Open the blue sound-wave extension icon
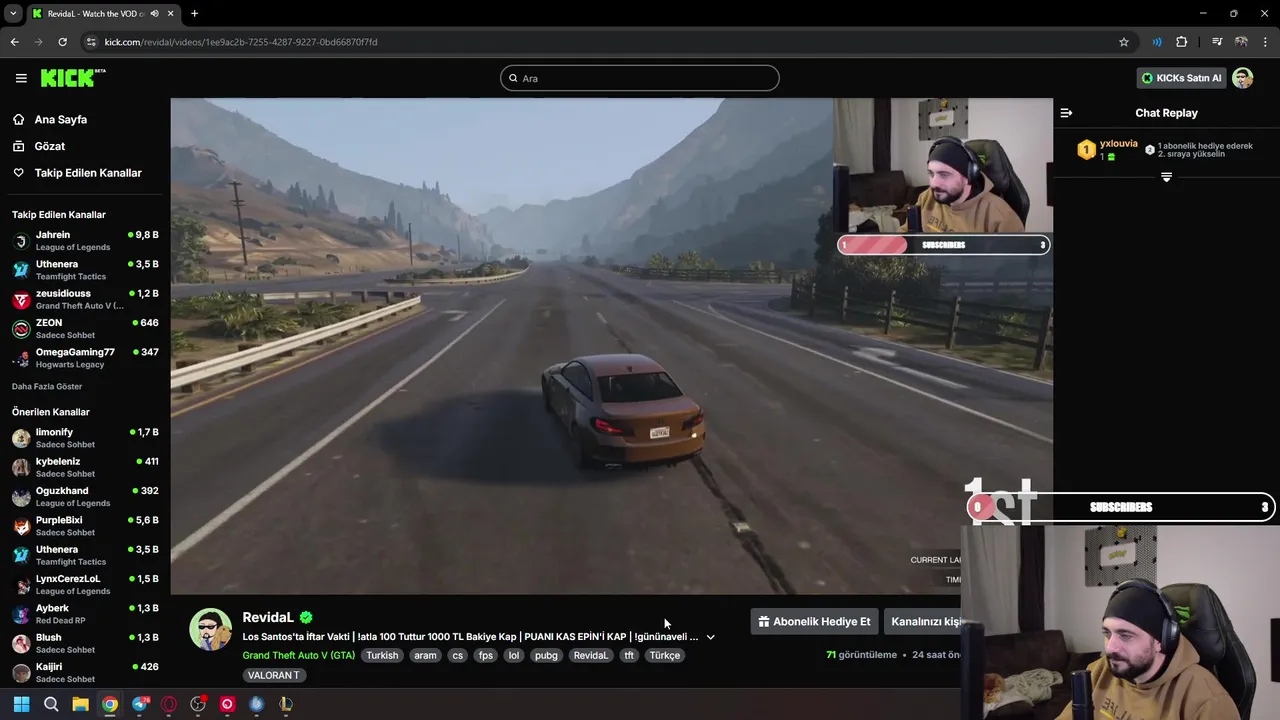Image resolution: width=1280 pixels, height=720 pixels. coord(1157,42)
